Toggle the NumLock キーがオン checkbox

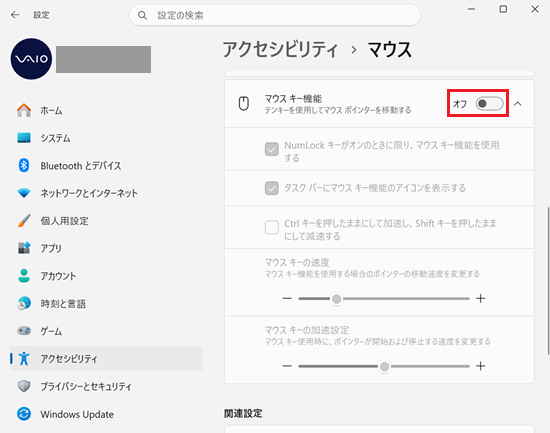coord(272,149)
